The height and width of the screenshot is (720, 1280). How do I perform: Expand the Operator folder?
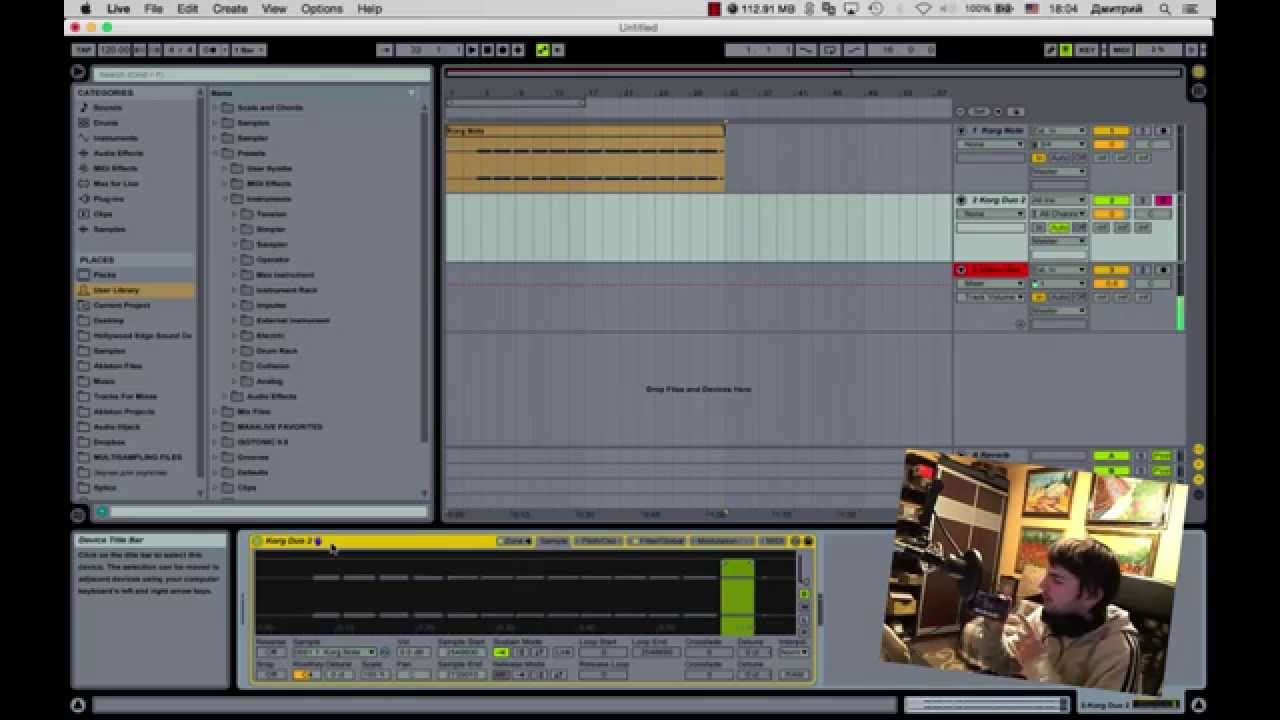[235, 260]
